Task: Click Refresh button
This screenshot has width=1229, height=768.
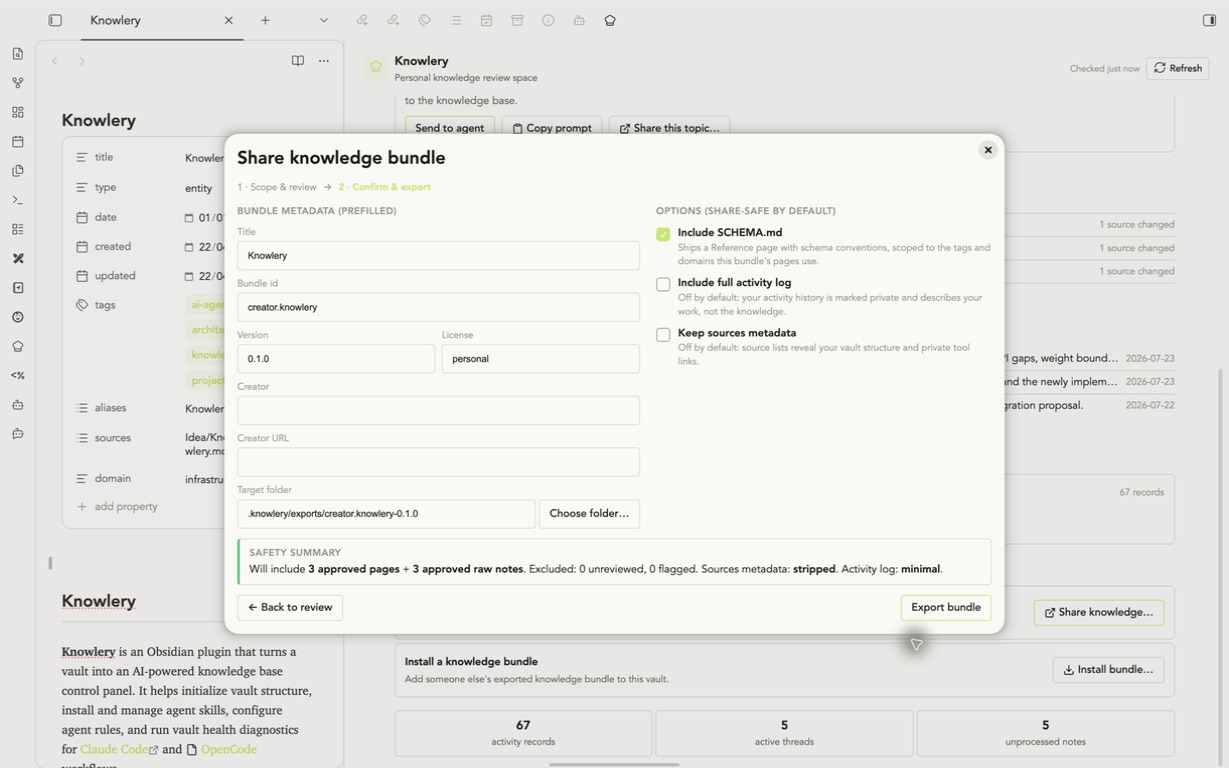Action: pyautogui.click(x=1178, y=68)
